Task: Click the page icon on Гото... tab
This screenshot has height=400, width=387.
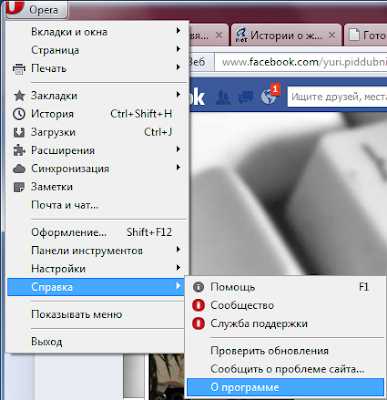Action: pyautogui.click(x=354, y=35)
